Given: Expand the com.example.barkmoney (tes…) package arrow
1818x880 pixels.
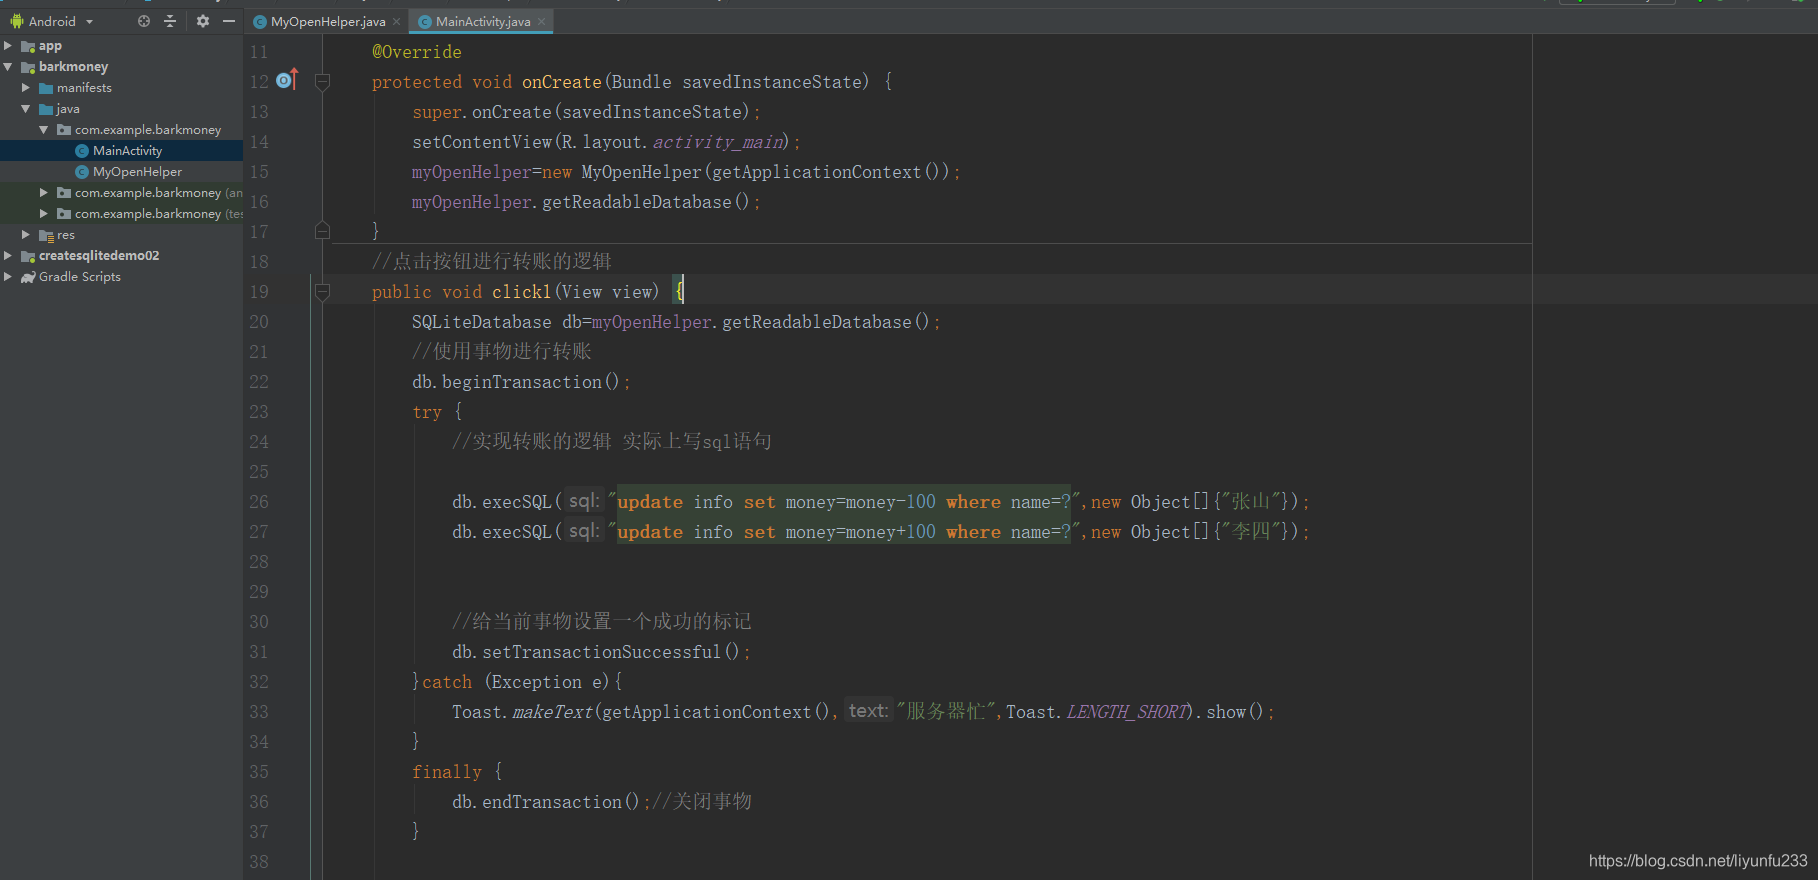Looking at the screenshot, I should coord(44,213).
